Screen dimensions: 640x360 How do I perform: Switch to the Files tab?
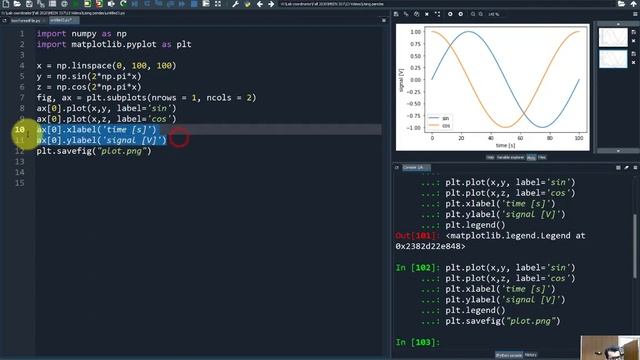click(x=542, y=157)
